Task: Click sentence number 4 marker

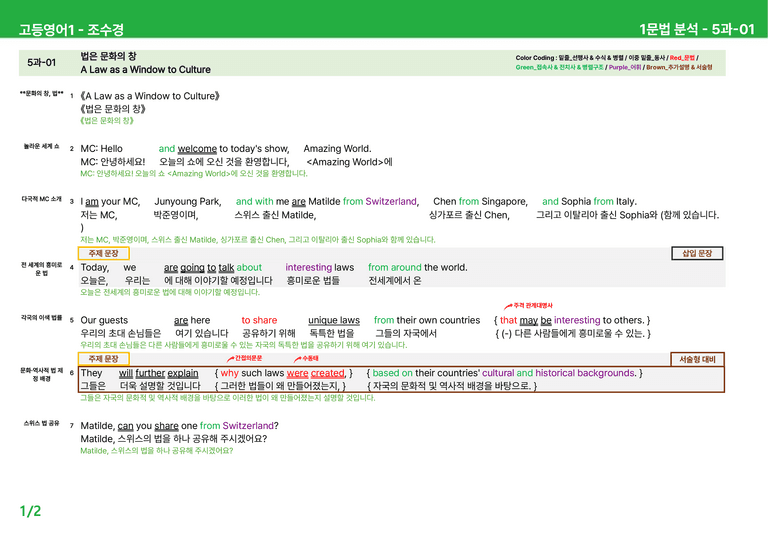Action: [x=72, y=267]
